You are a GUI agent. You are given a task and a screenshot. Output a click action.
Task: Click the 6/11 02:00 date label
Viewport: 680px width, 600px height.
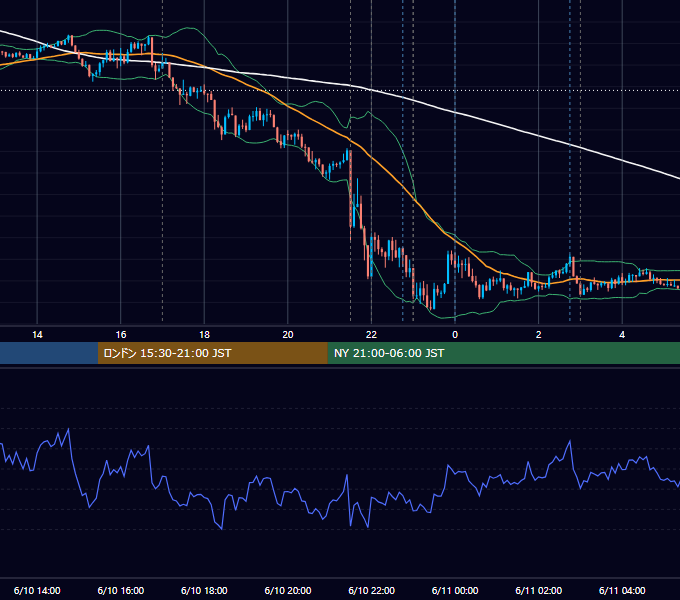coord(539,590)
